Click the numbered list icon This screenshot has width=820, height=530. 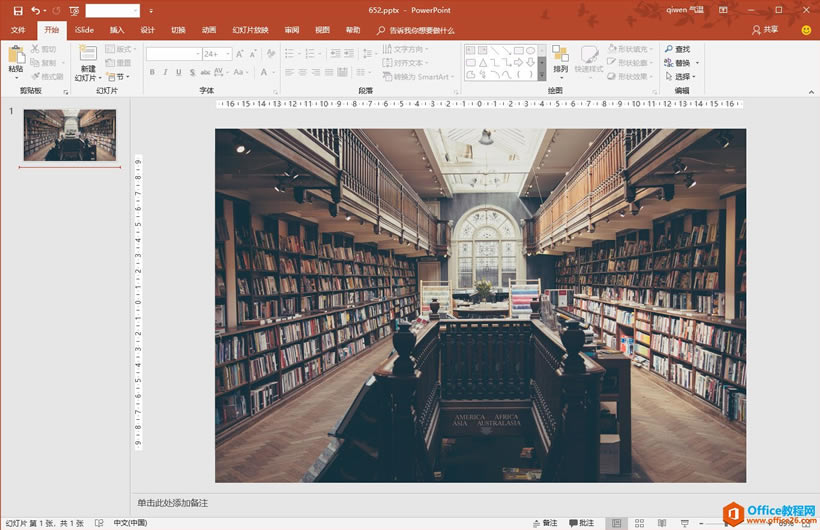point(312,54)
